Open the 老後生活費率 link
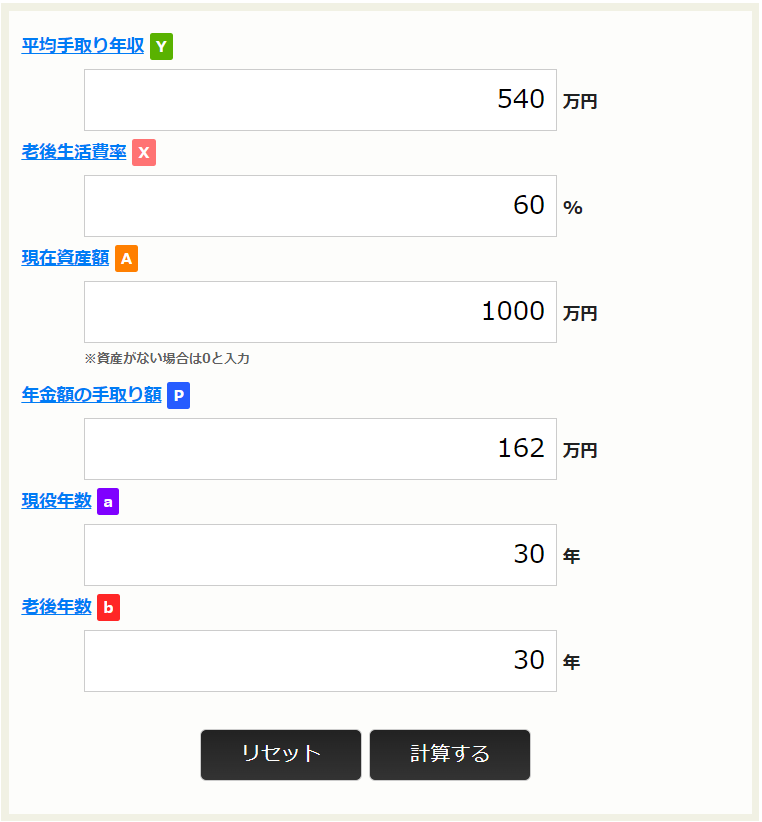This screenshot has width=762, height=822. tap(74, 152)
